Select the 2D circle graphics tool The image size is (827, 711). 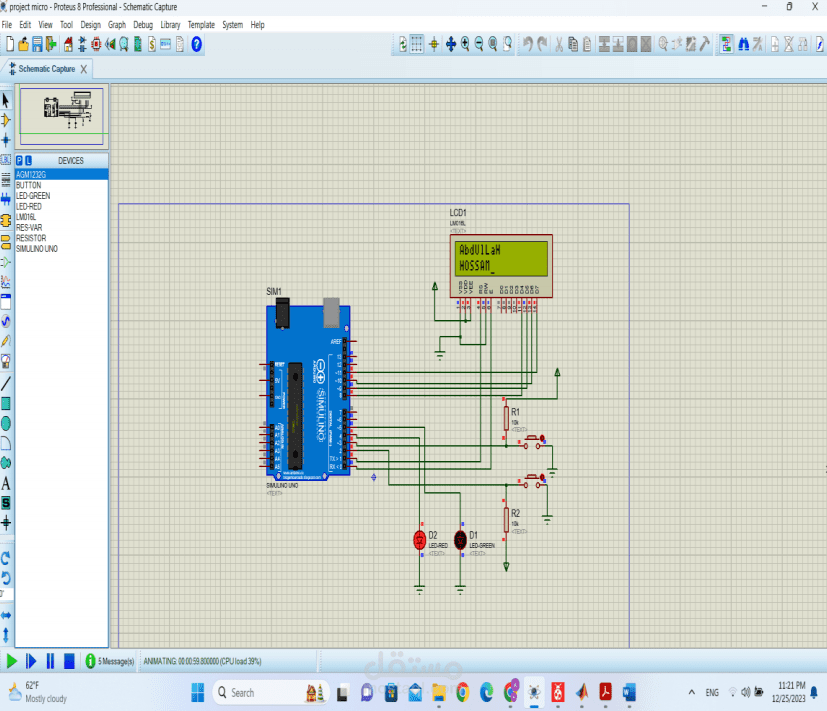(x=6, y=423)
